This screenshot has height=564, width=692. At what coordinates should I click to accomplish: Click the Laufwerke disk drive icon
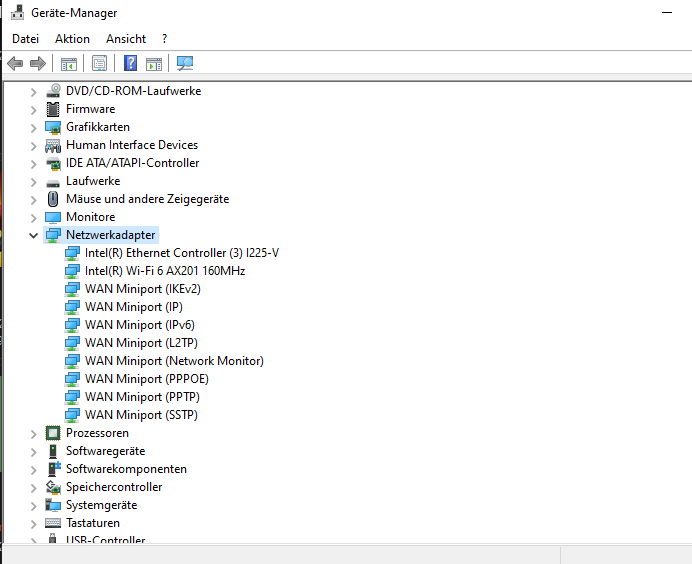point(53,182)
